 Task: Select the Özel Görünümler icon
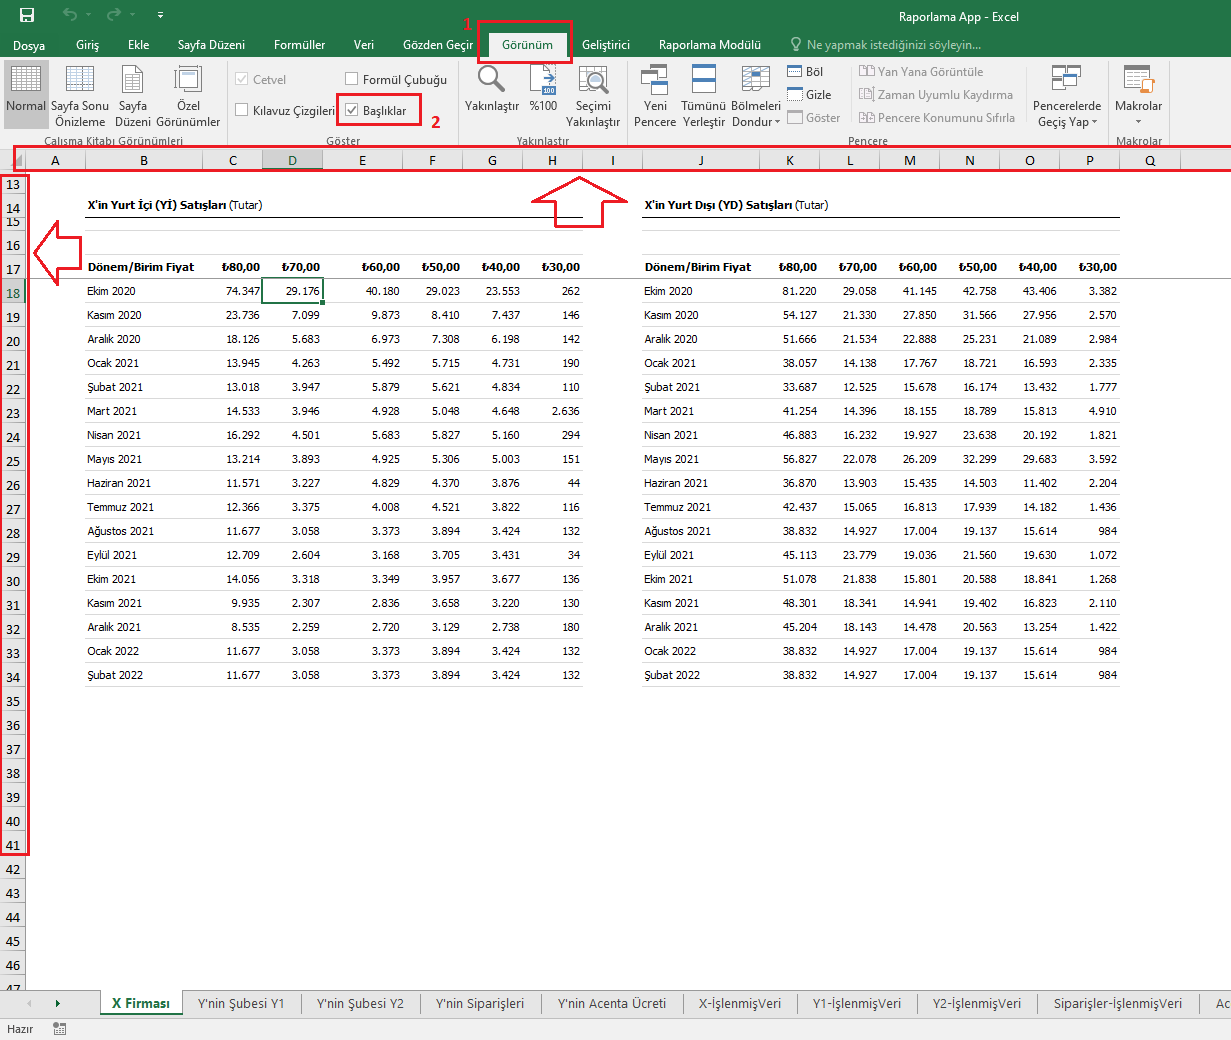pos(188,80)
